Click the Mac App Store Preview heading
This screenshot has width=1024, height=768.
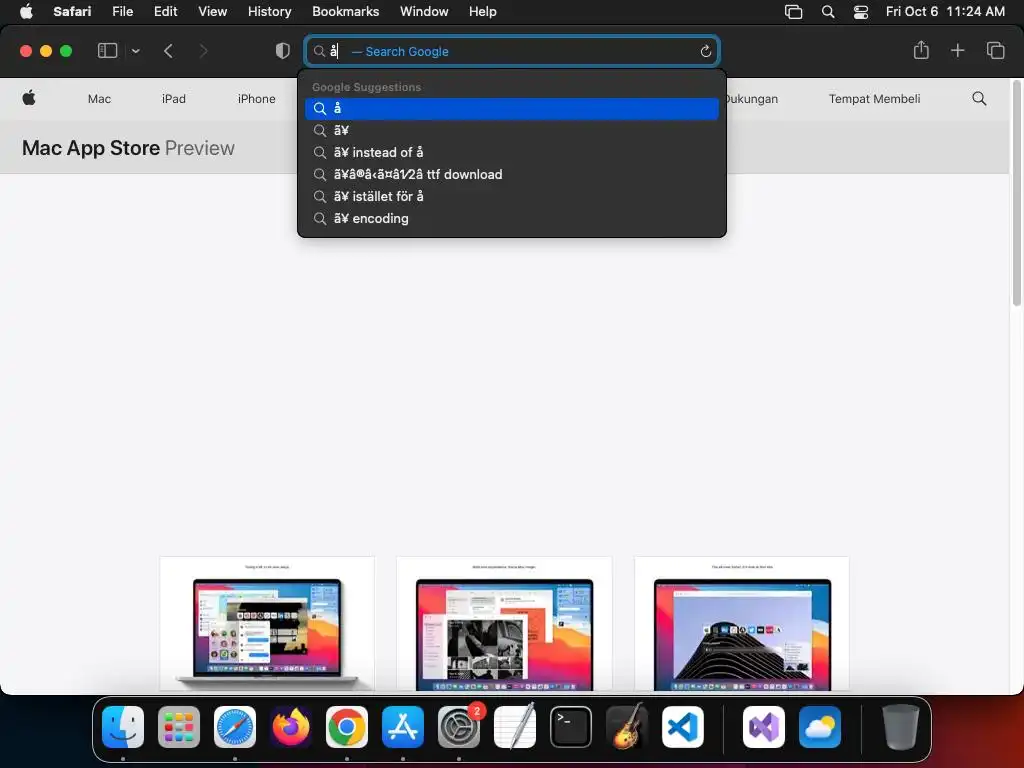click(x=128, y=148)
